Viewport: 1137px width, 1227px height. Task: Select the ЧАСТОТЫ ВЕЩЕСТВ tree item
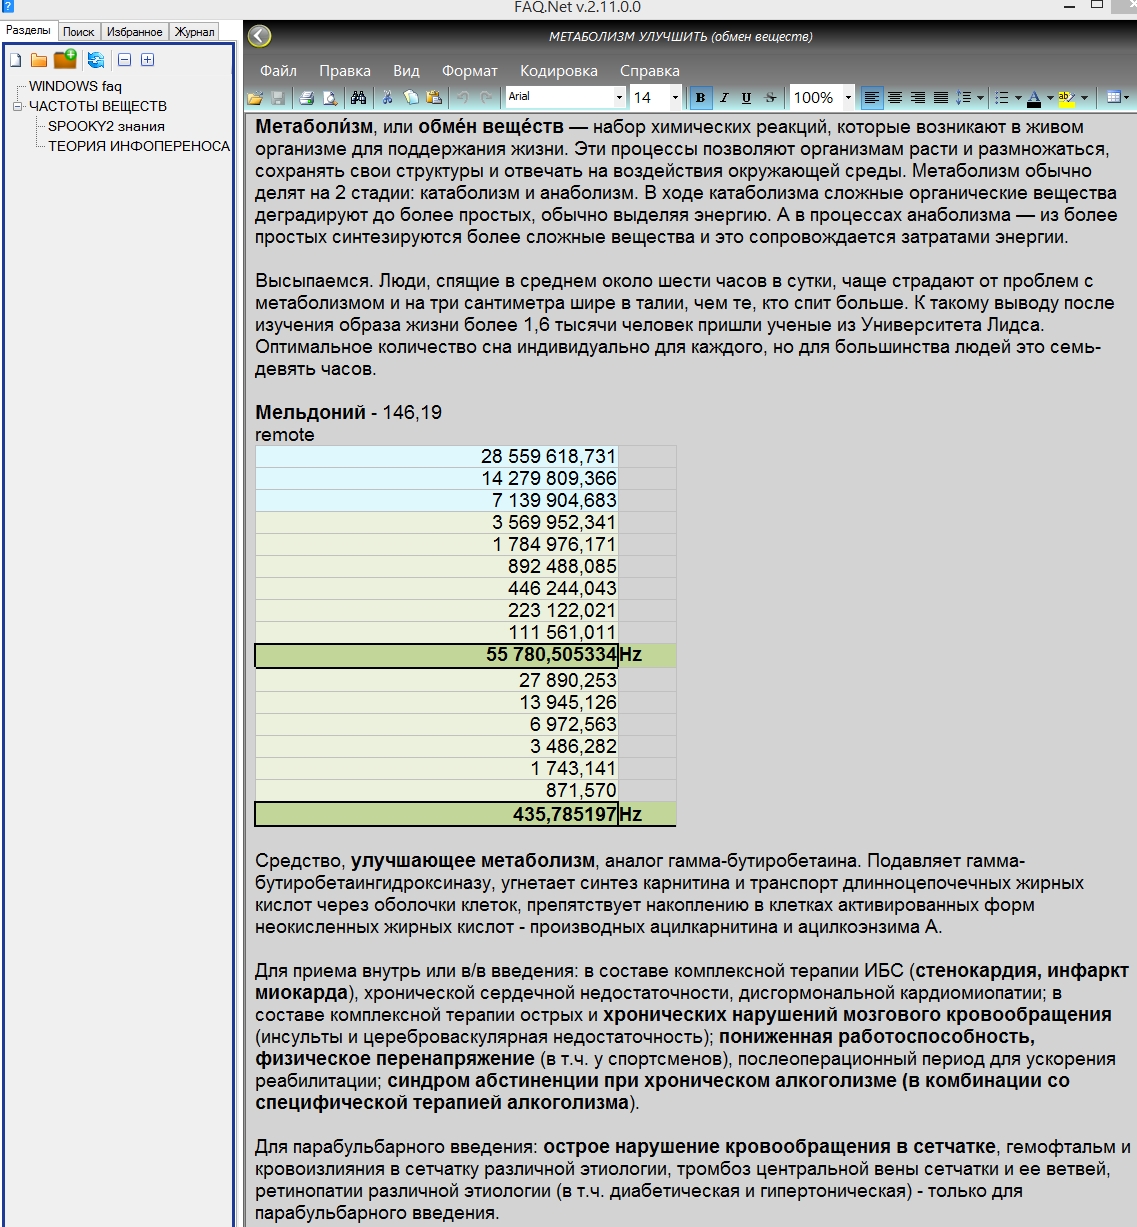click(98, 106)
